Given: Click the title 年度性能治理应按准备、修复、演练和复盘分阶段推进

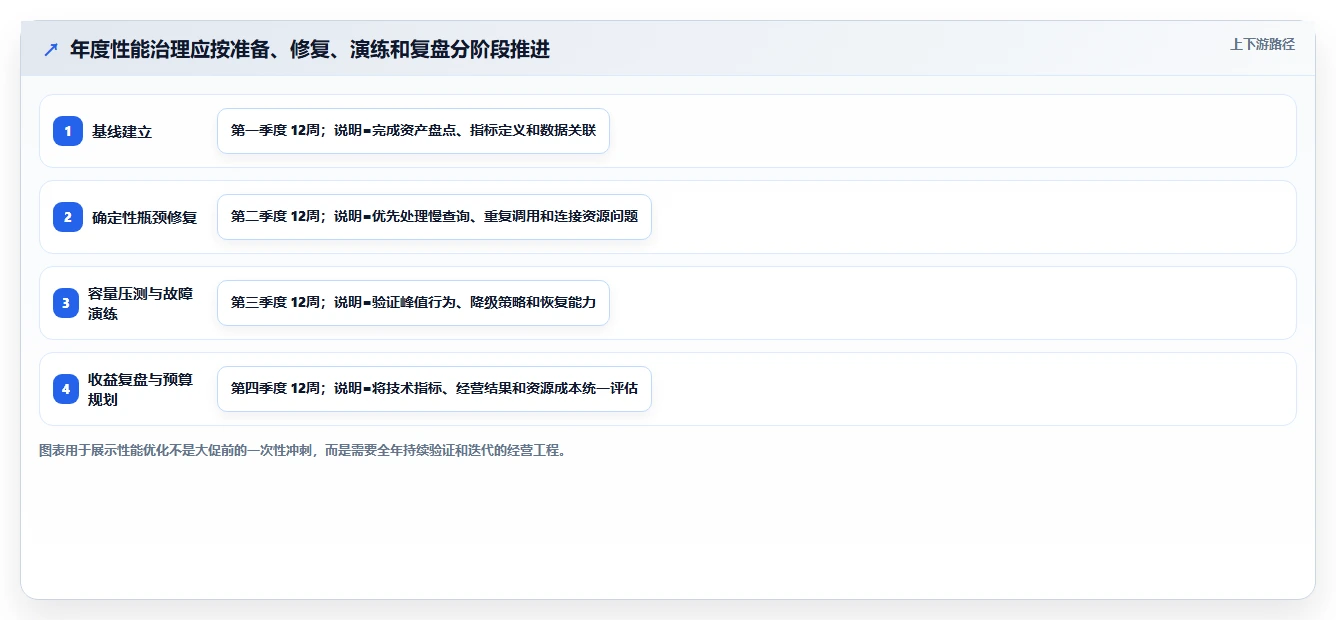Looking at the screenshot, I should click(x=310, y=49).
